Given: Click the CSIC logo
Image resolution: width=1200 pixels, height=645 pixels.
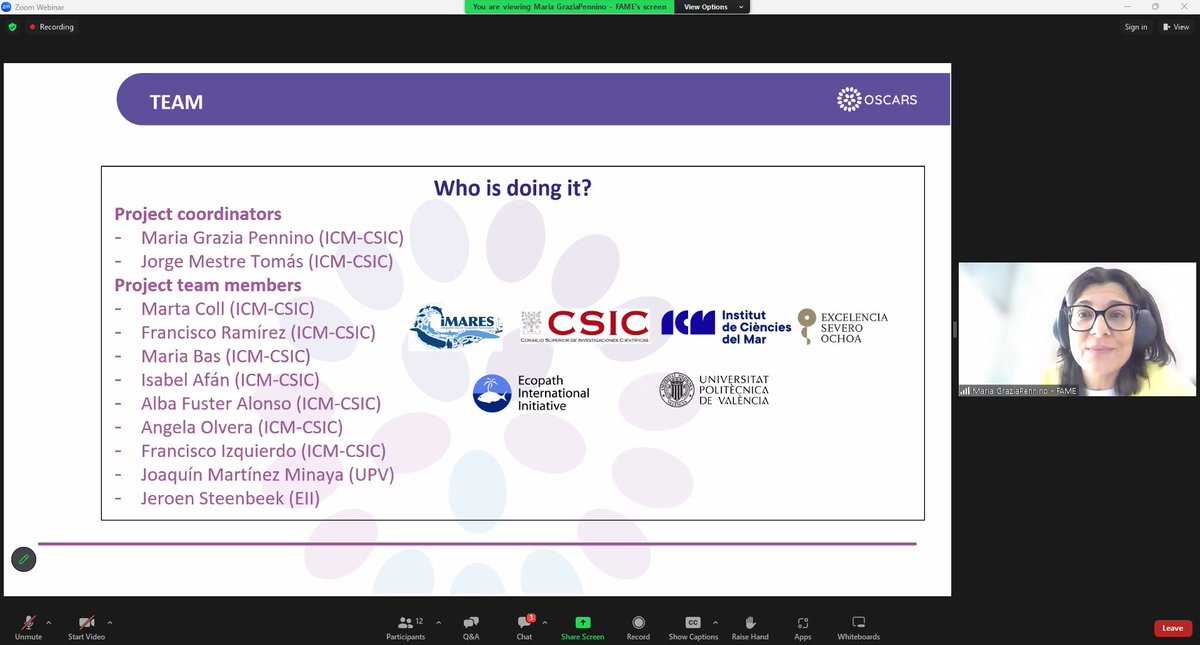Looking at the screenshot, I should (584, 326).
